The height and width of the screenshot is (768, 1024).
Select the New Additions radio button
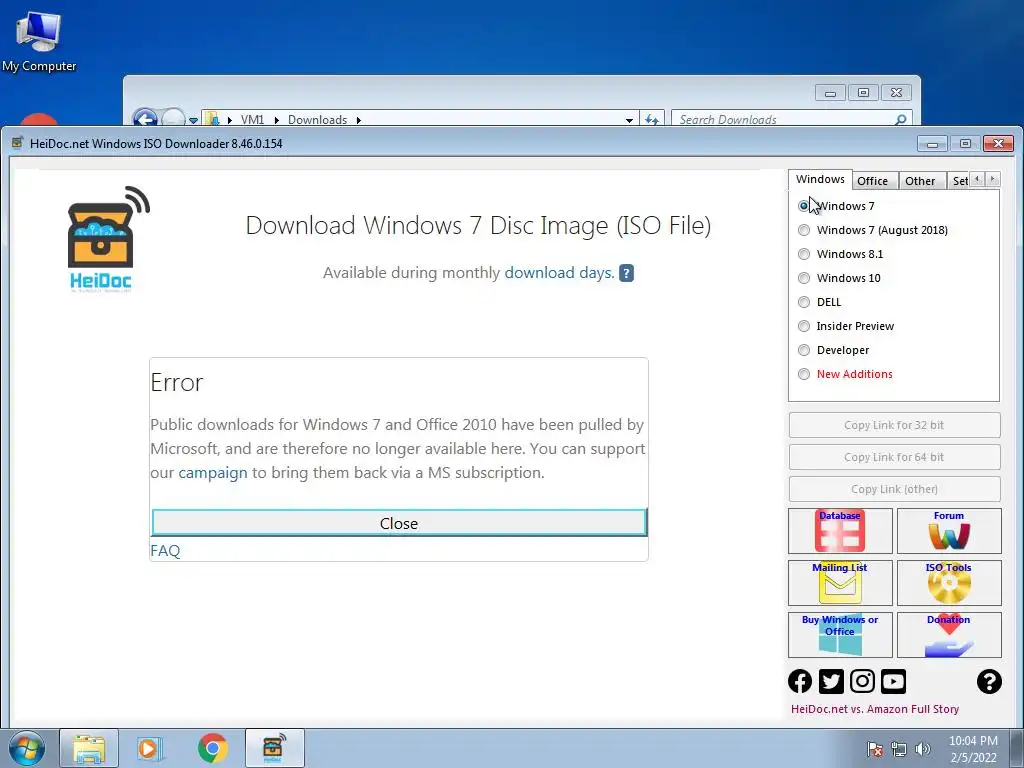click(804, 374)
